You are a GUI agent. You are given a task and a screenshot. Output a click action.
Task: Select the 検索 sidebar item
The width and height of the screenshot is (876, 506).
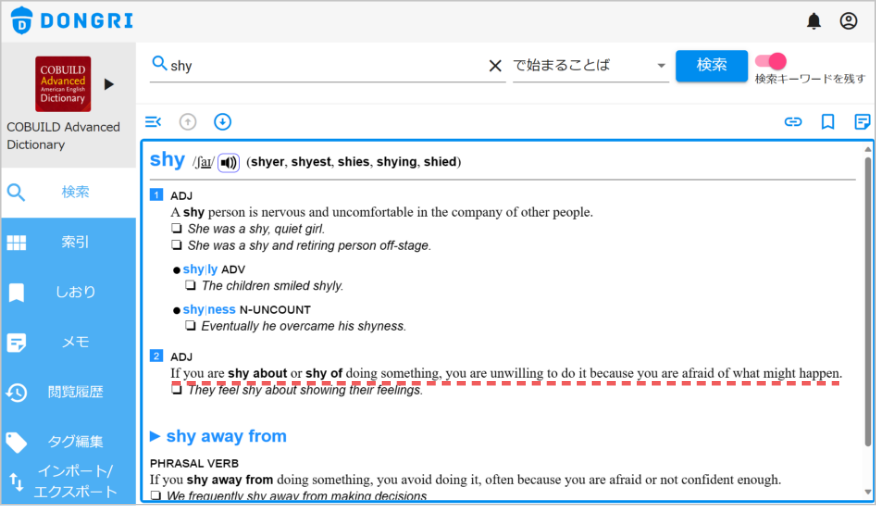68,192
